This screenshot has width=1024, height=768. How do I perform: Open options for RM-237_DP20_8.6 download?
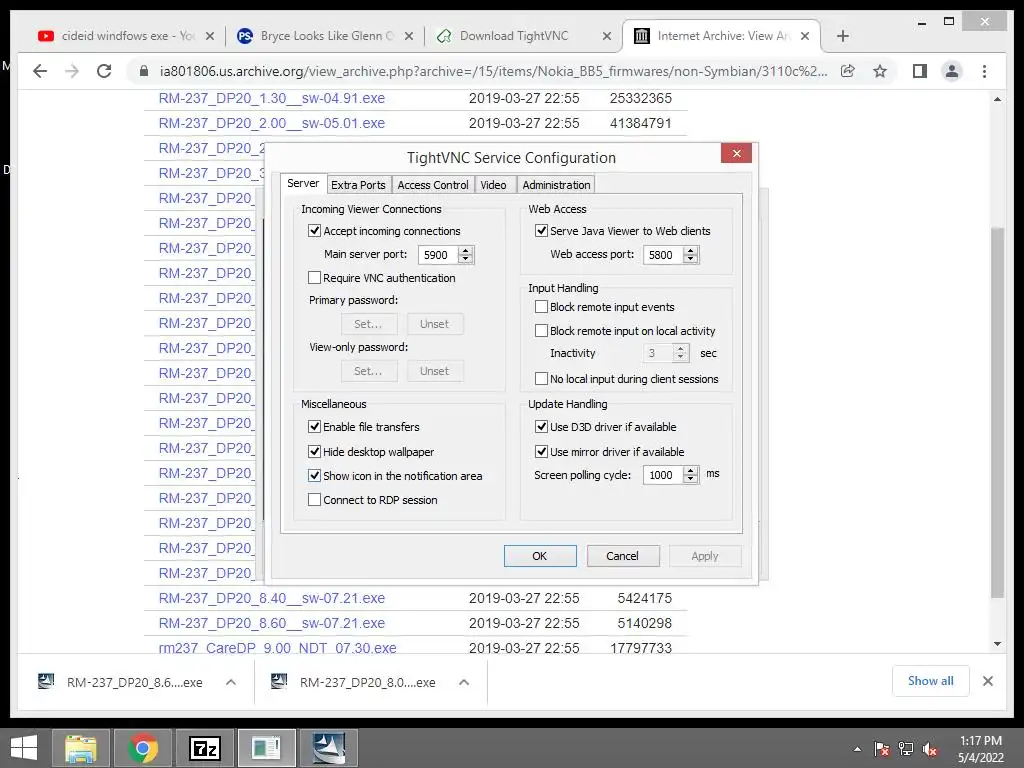(x=231, y=682)
